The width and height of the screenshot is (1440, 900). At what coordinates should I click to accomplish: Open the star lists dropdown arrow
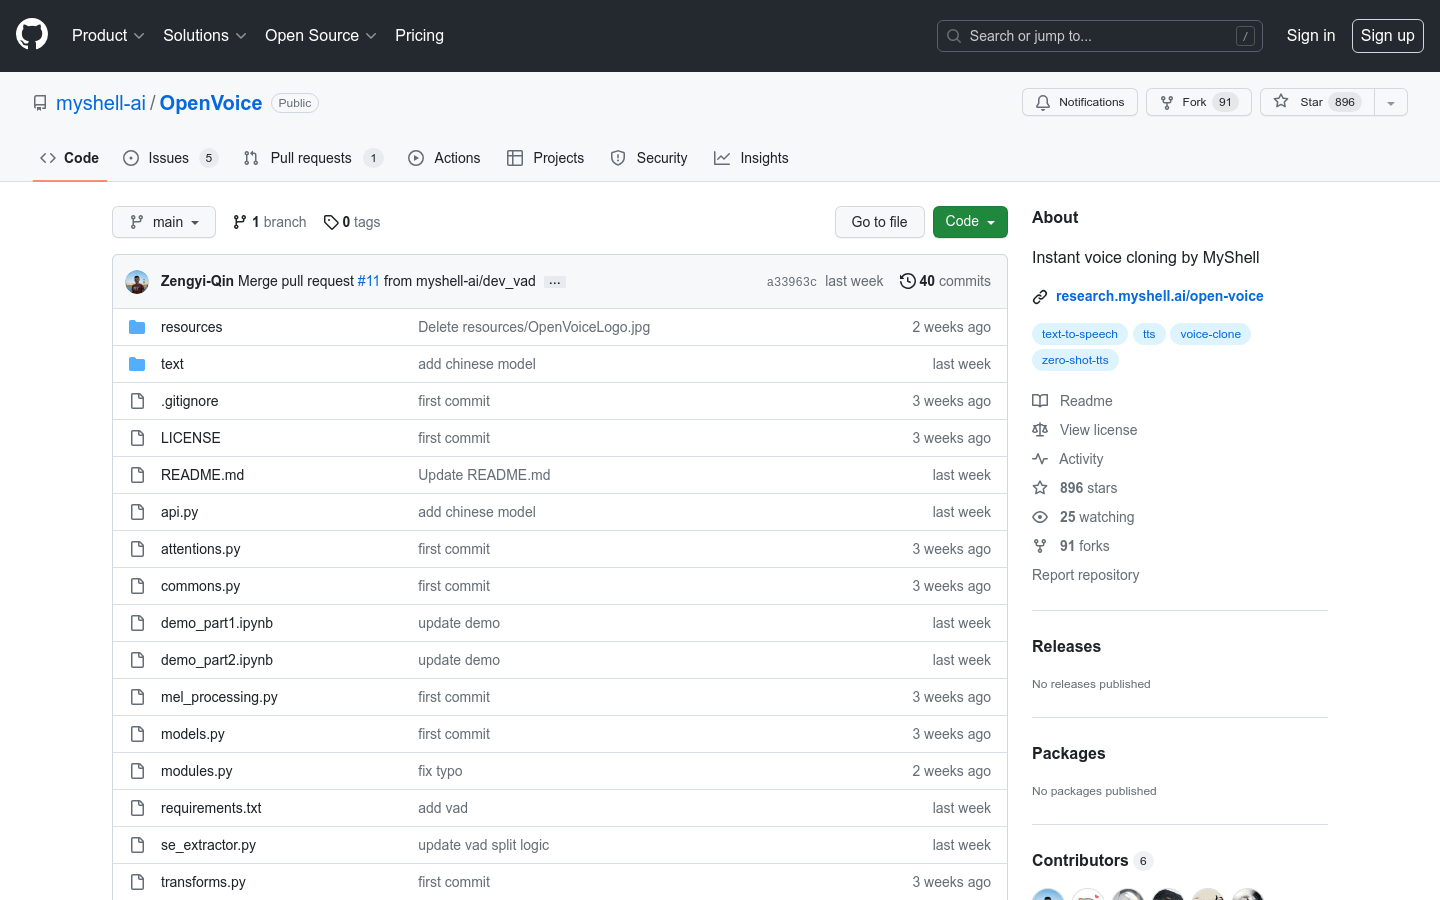coord(1391,102)
